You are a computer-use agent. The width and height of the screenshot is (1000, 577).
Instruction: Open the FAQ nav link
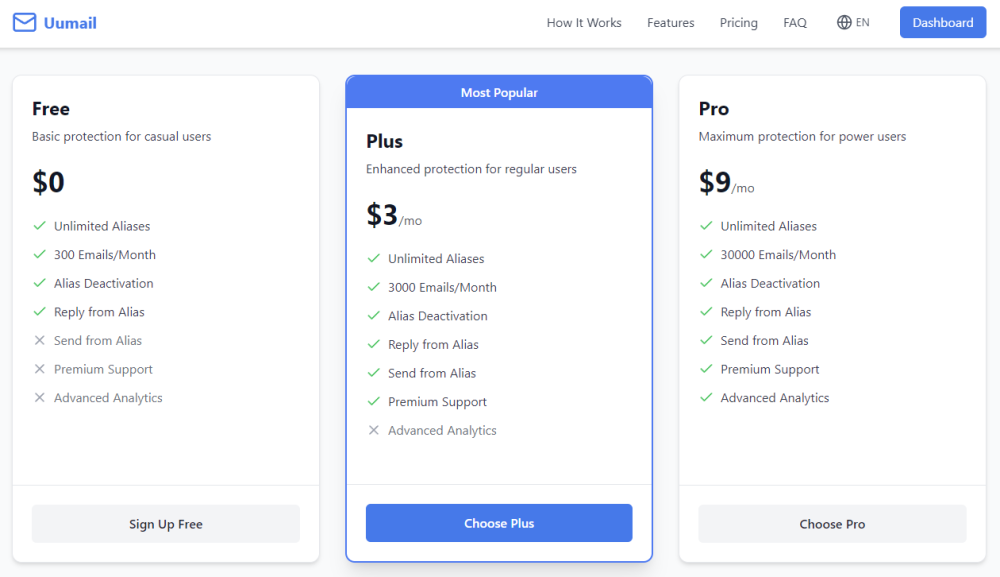click(x=795, y=23)
